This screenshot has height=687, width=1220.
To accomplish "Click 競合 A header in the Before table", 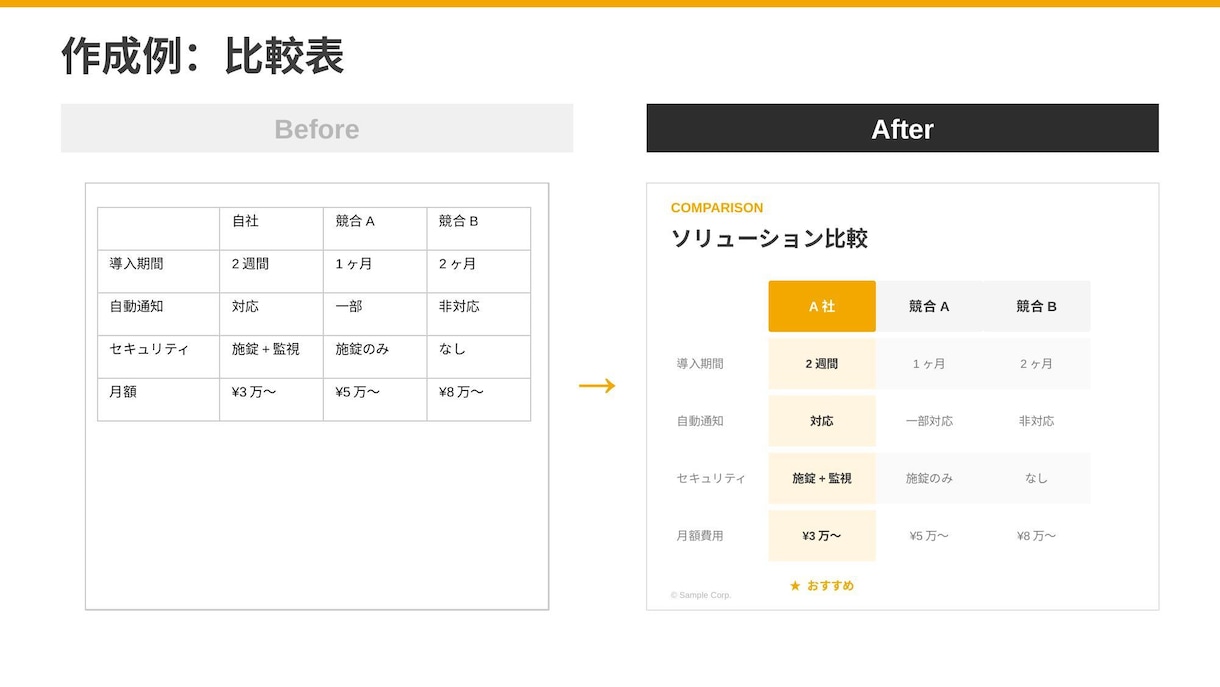I will coord(375,229).
